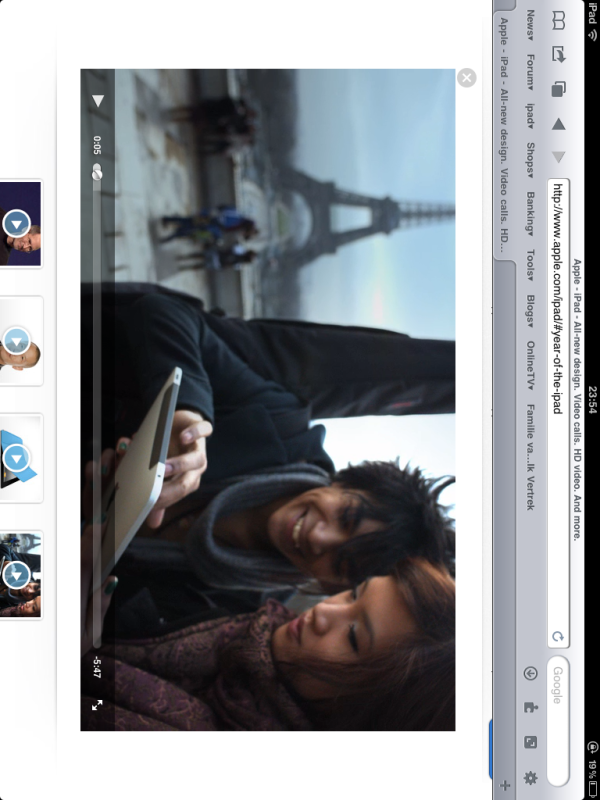Open the modules puzzle-piece icon
The width and height of the screenshot is (600, 800).
click(531, 707)
